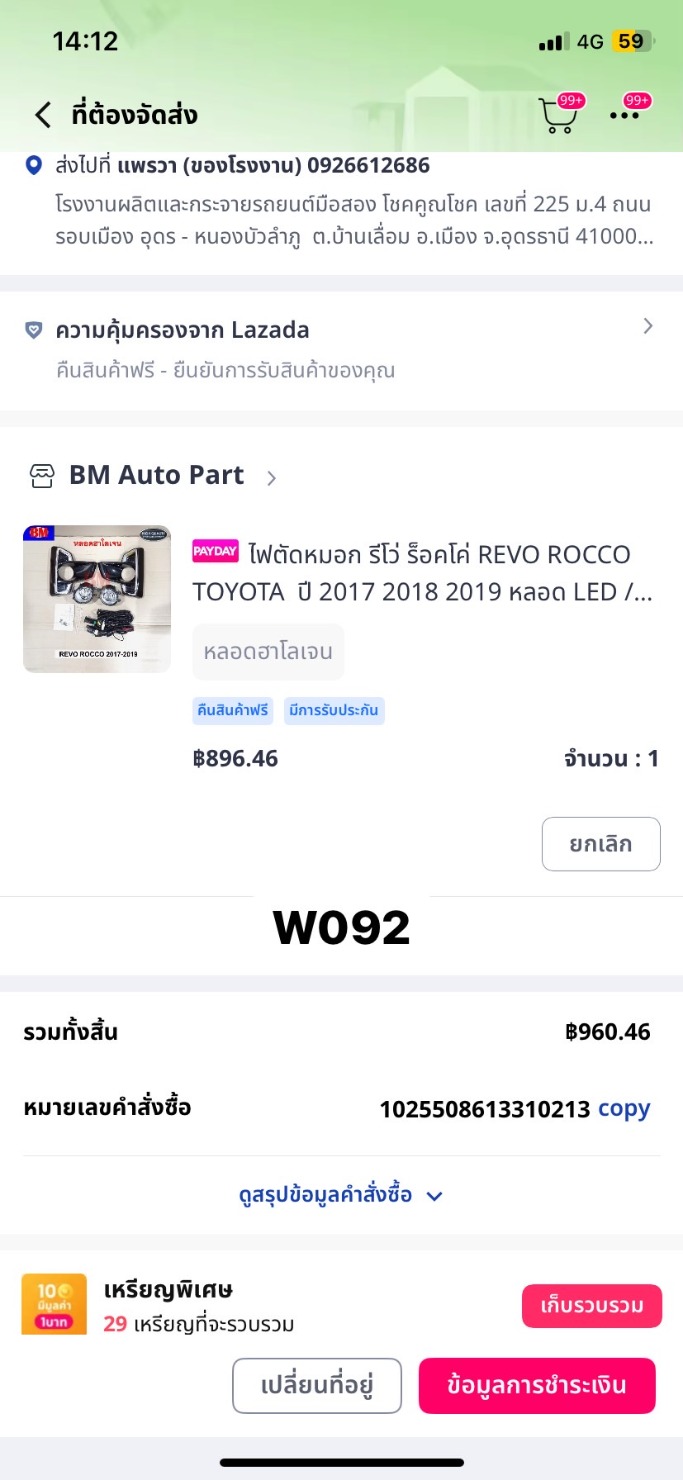
Task: Open the three-dot more menu
Action: click(x=624, y=115)
